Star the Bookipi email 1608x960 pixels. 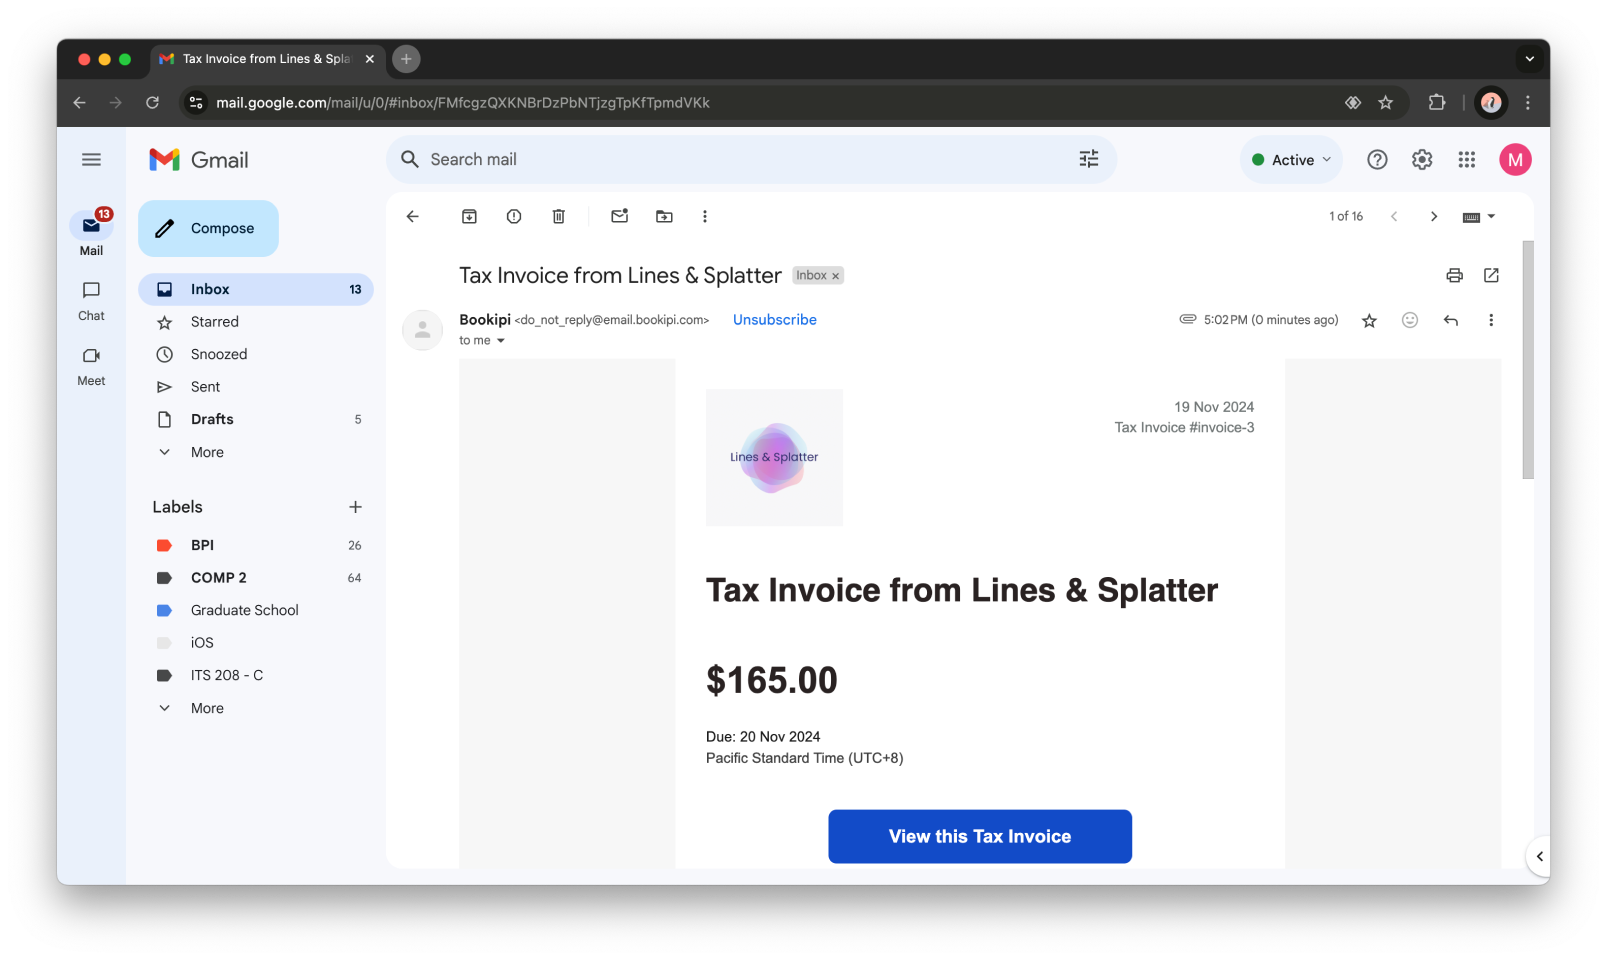pos(1368,320)
